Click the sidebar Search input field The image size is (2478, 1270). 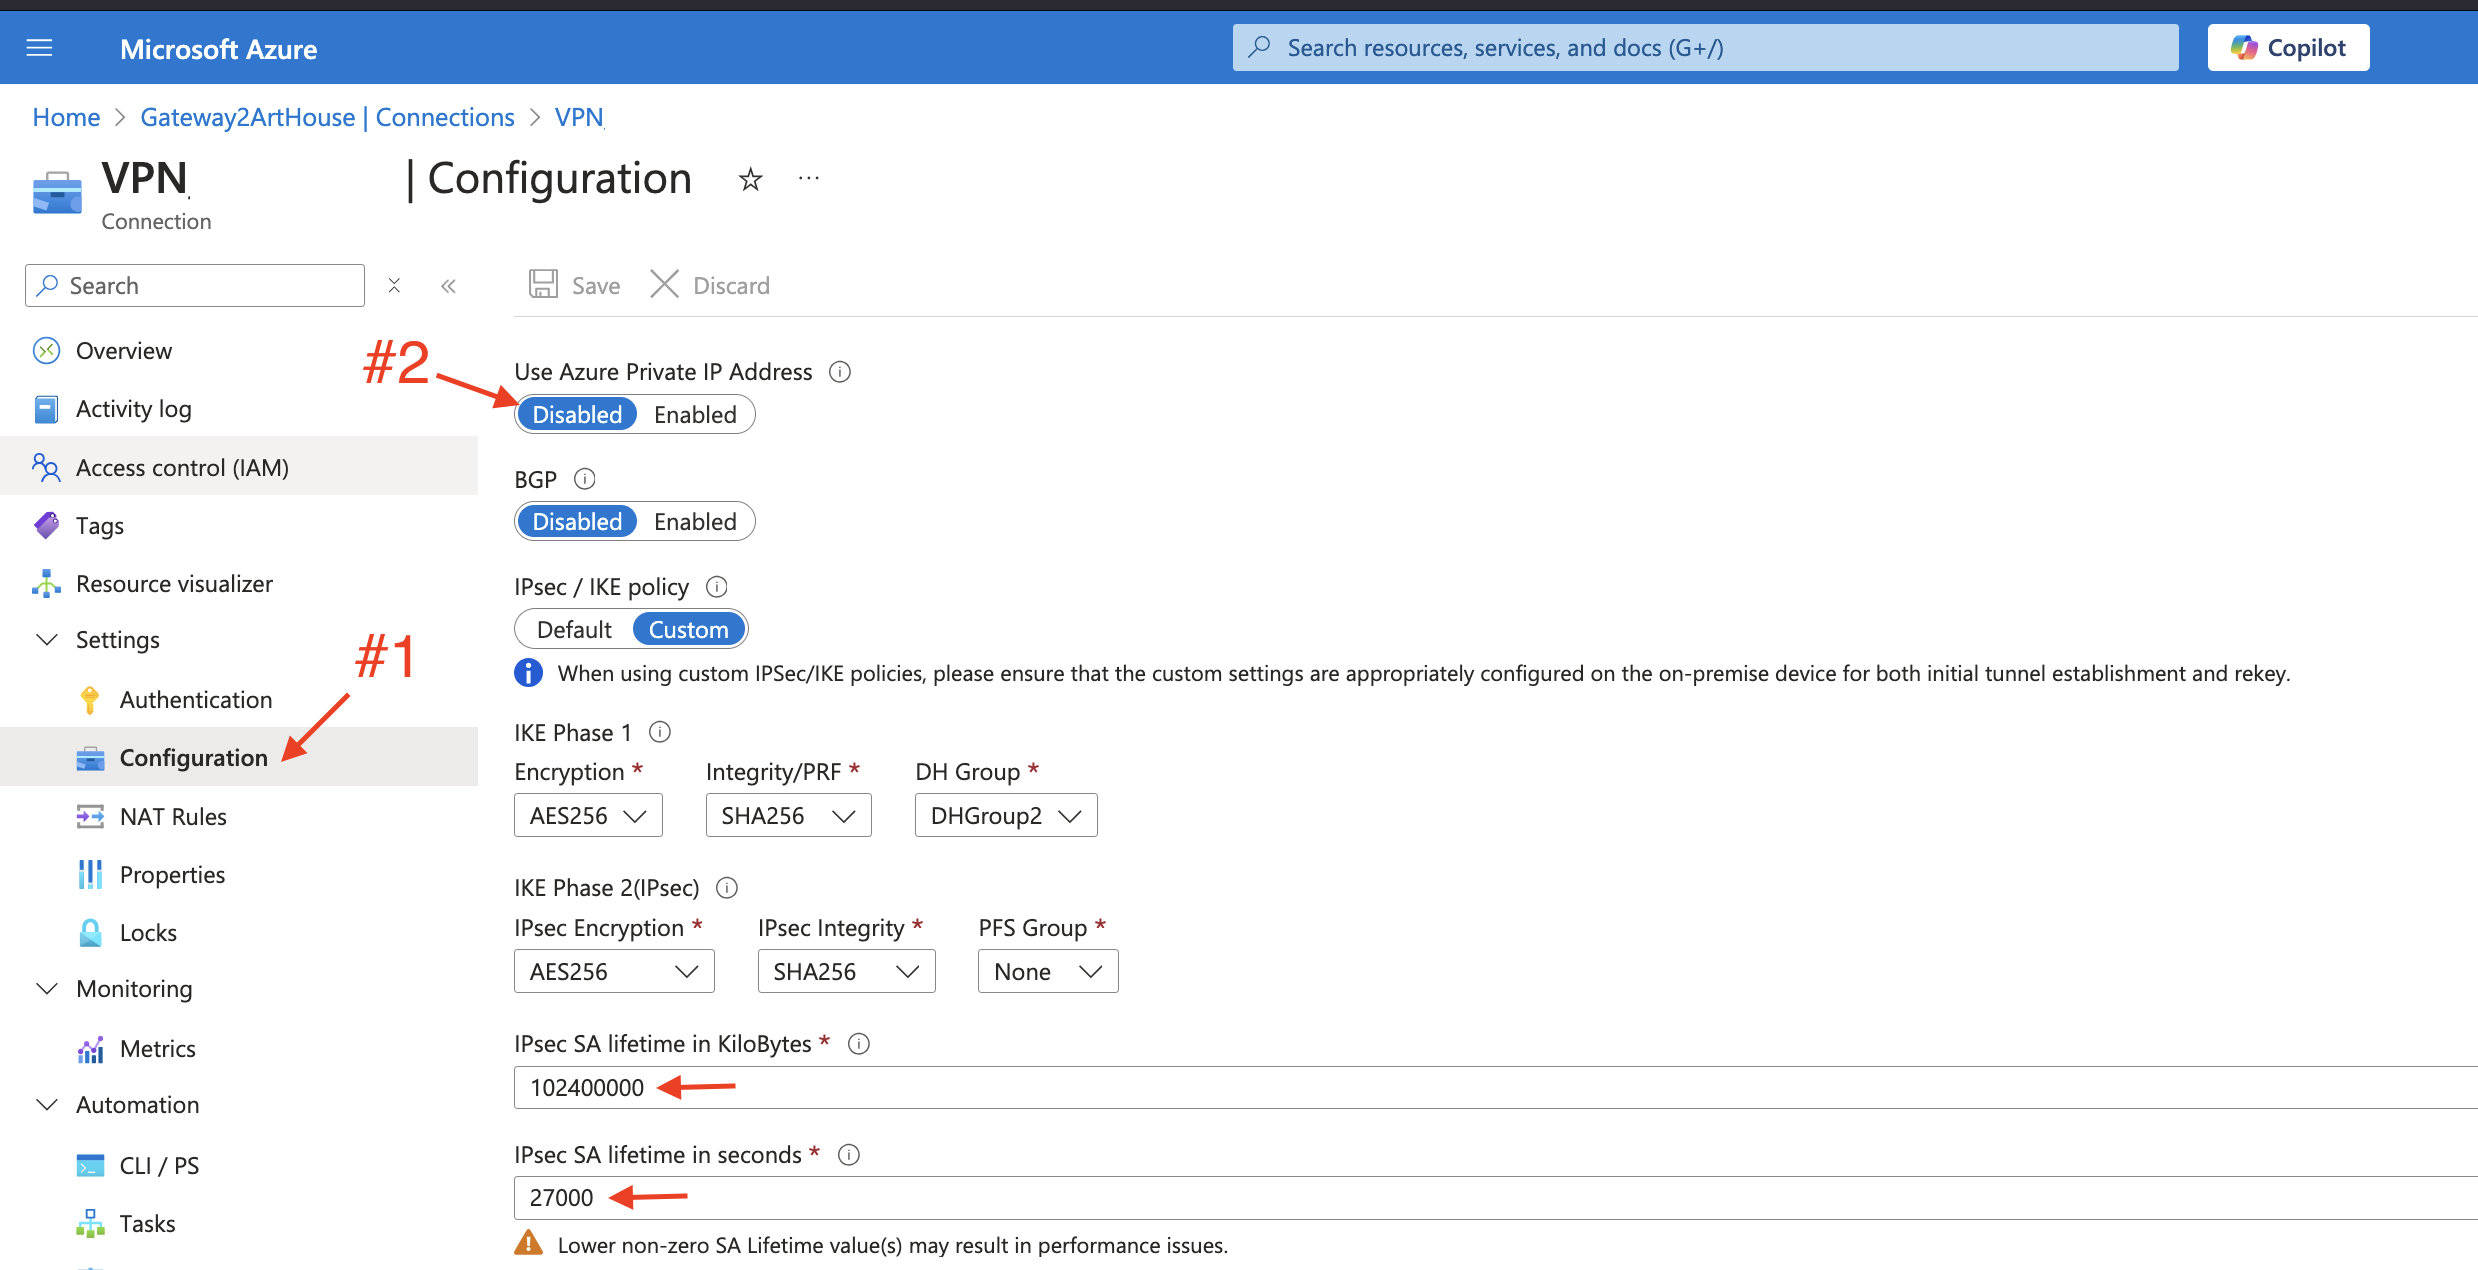(x=195, y=286)
